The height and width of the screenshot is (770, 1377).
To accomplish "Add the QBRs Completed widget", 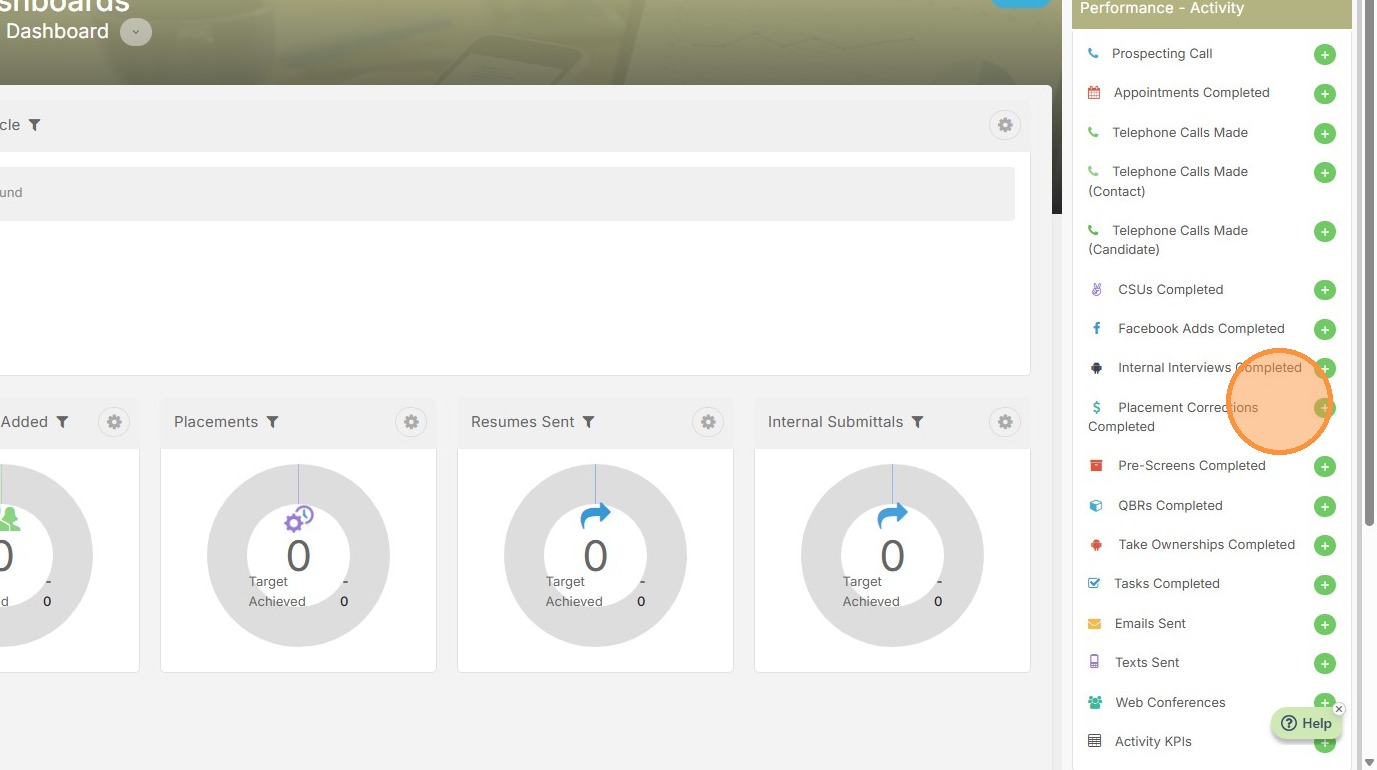I will tap(1324, 507).
